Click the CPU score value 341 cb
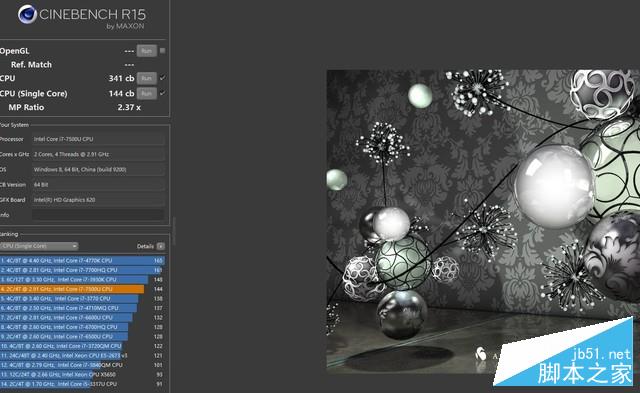This screenshot has width=640, height=393. pos(121,78)
